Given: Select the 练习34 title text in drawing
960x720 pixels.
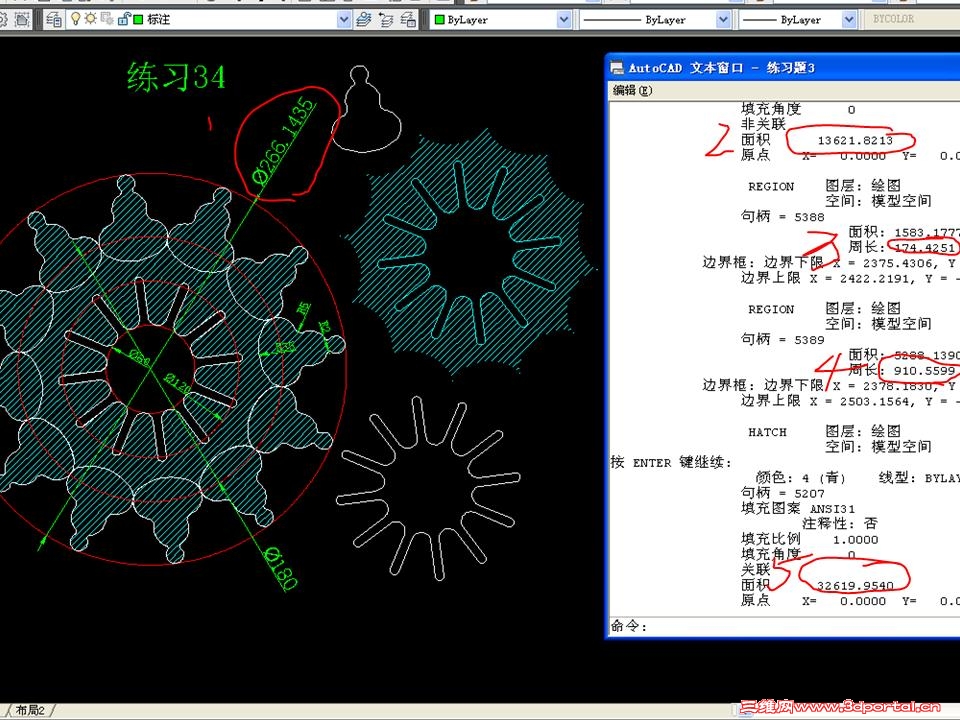Looking at the screenshot, I should click(176, 78).
